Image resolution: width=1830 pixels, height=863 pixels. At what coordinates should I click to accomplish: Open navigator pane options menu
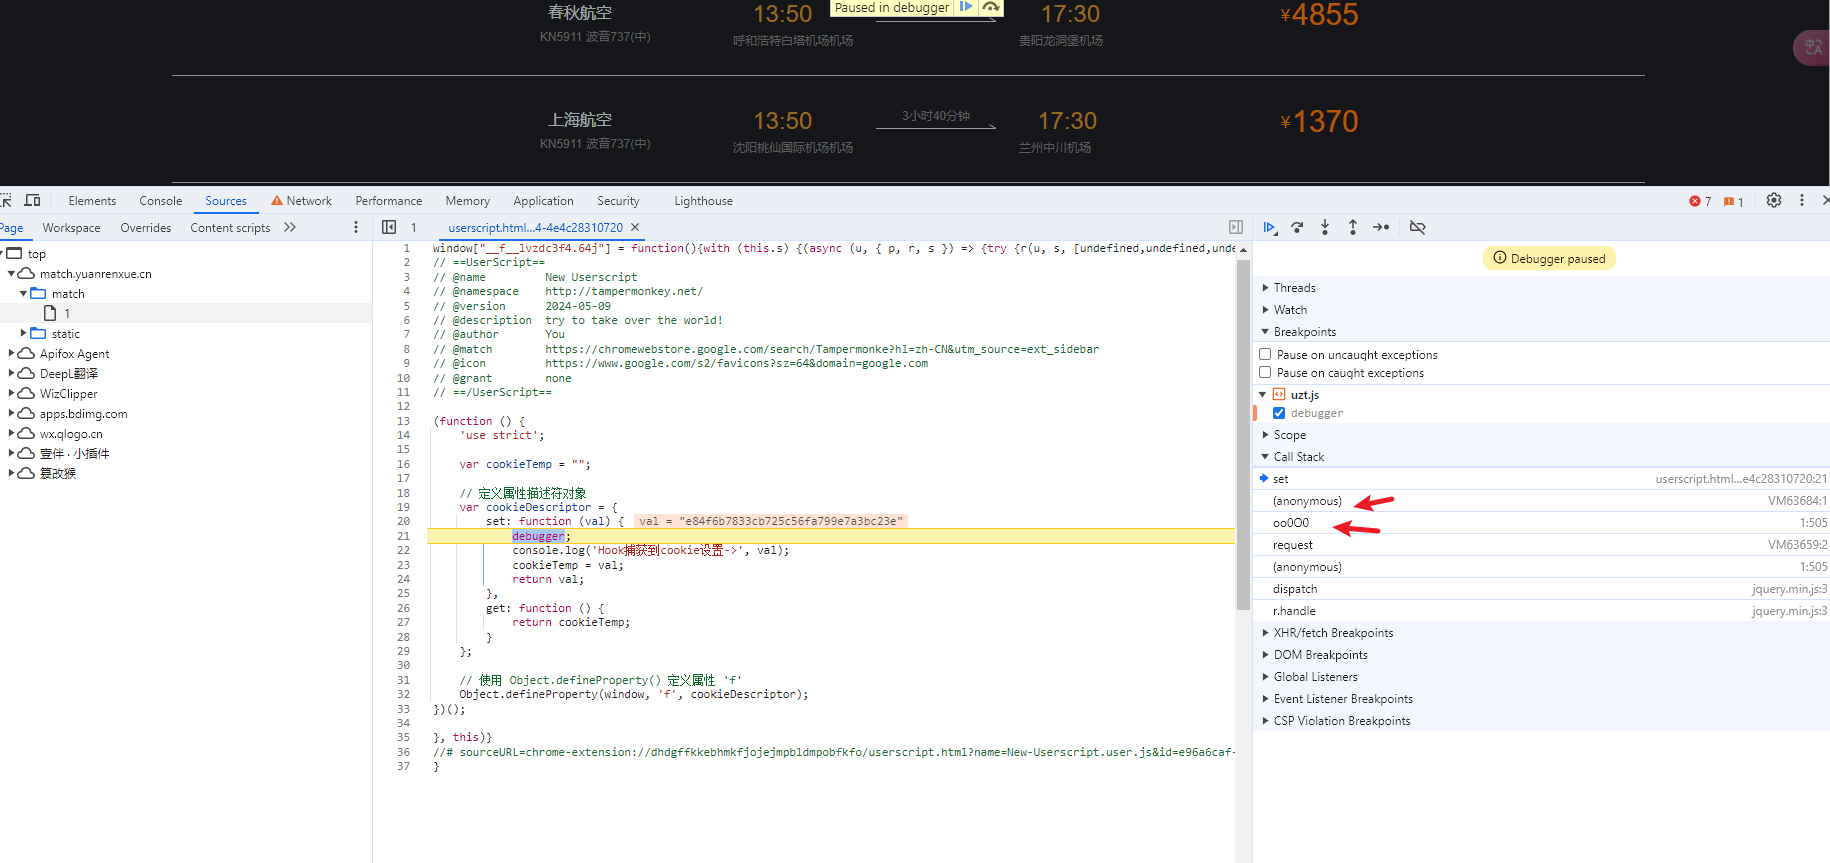tap(356, 227)
